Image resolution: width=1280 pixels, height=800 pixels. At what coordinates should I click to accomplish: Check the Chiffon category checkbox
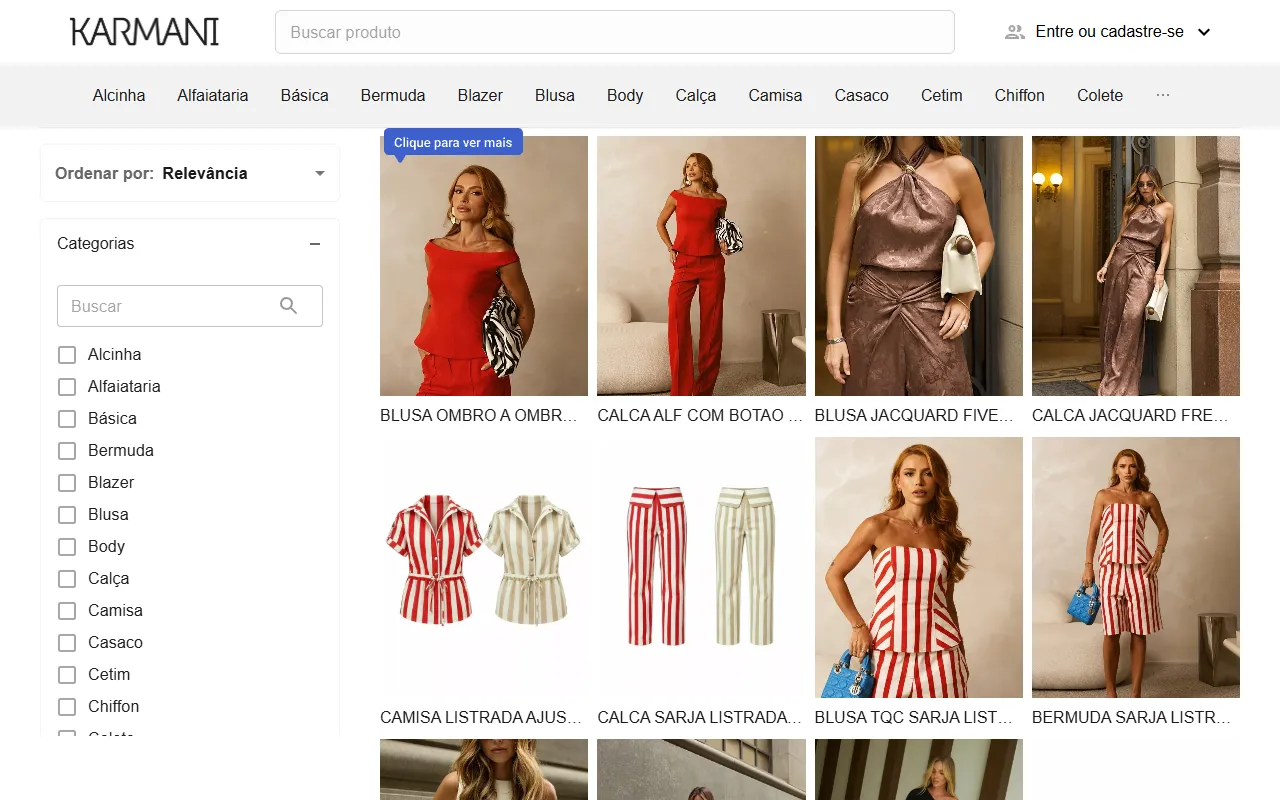point(67,707)
